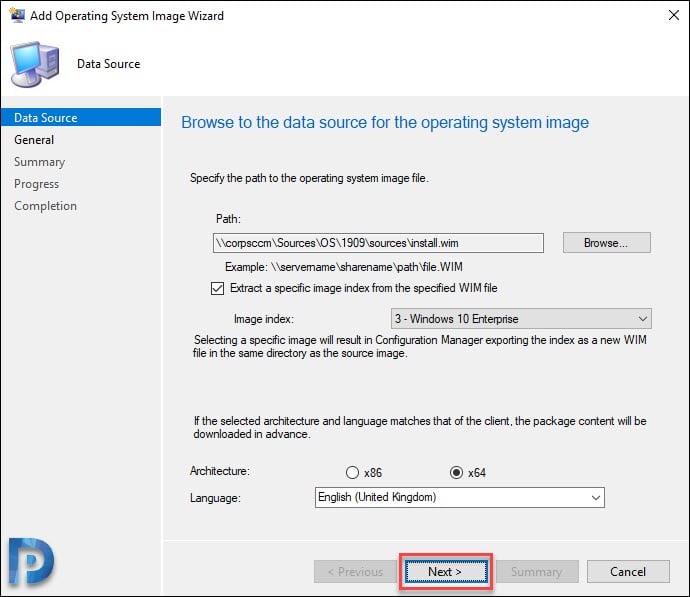Click 'Specify the path to the operating system image file' text
This screenshot has height=597, width=690.
309,178
